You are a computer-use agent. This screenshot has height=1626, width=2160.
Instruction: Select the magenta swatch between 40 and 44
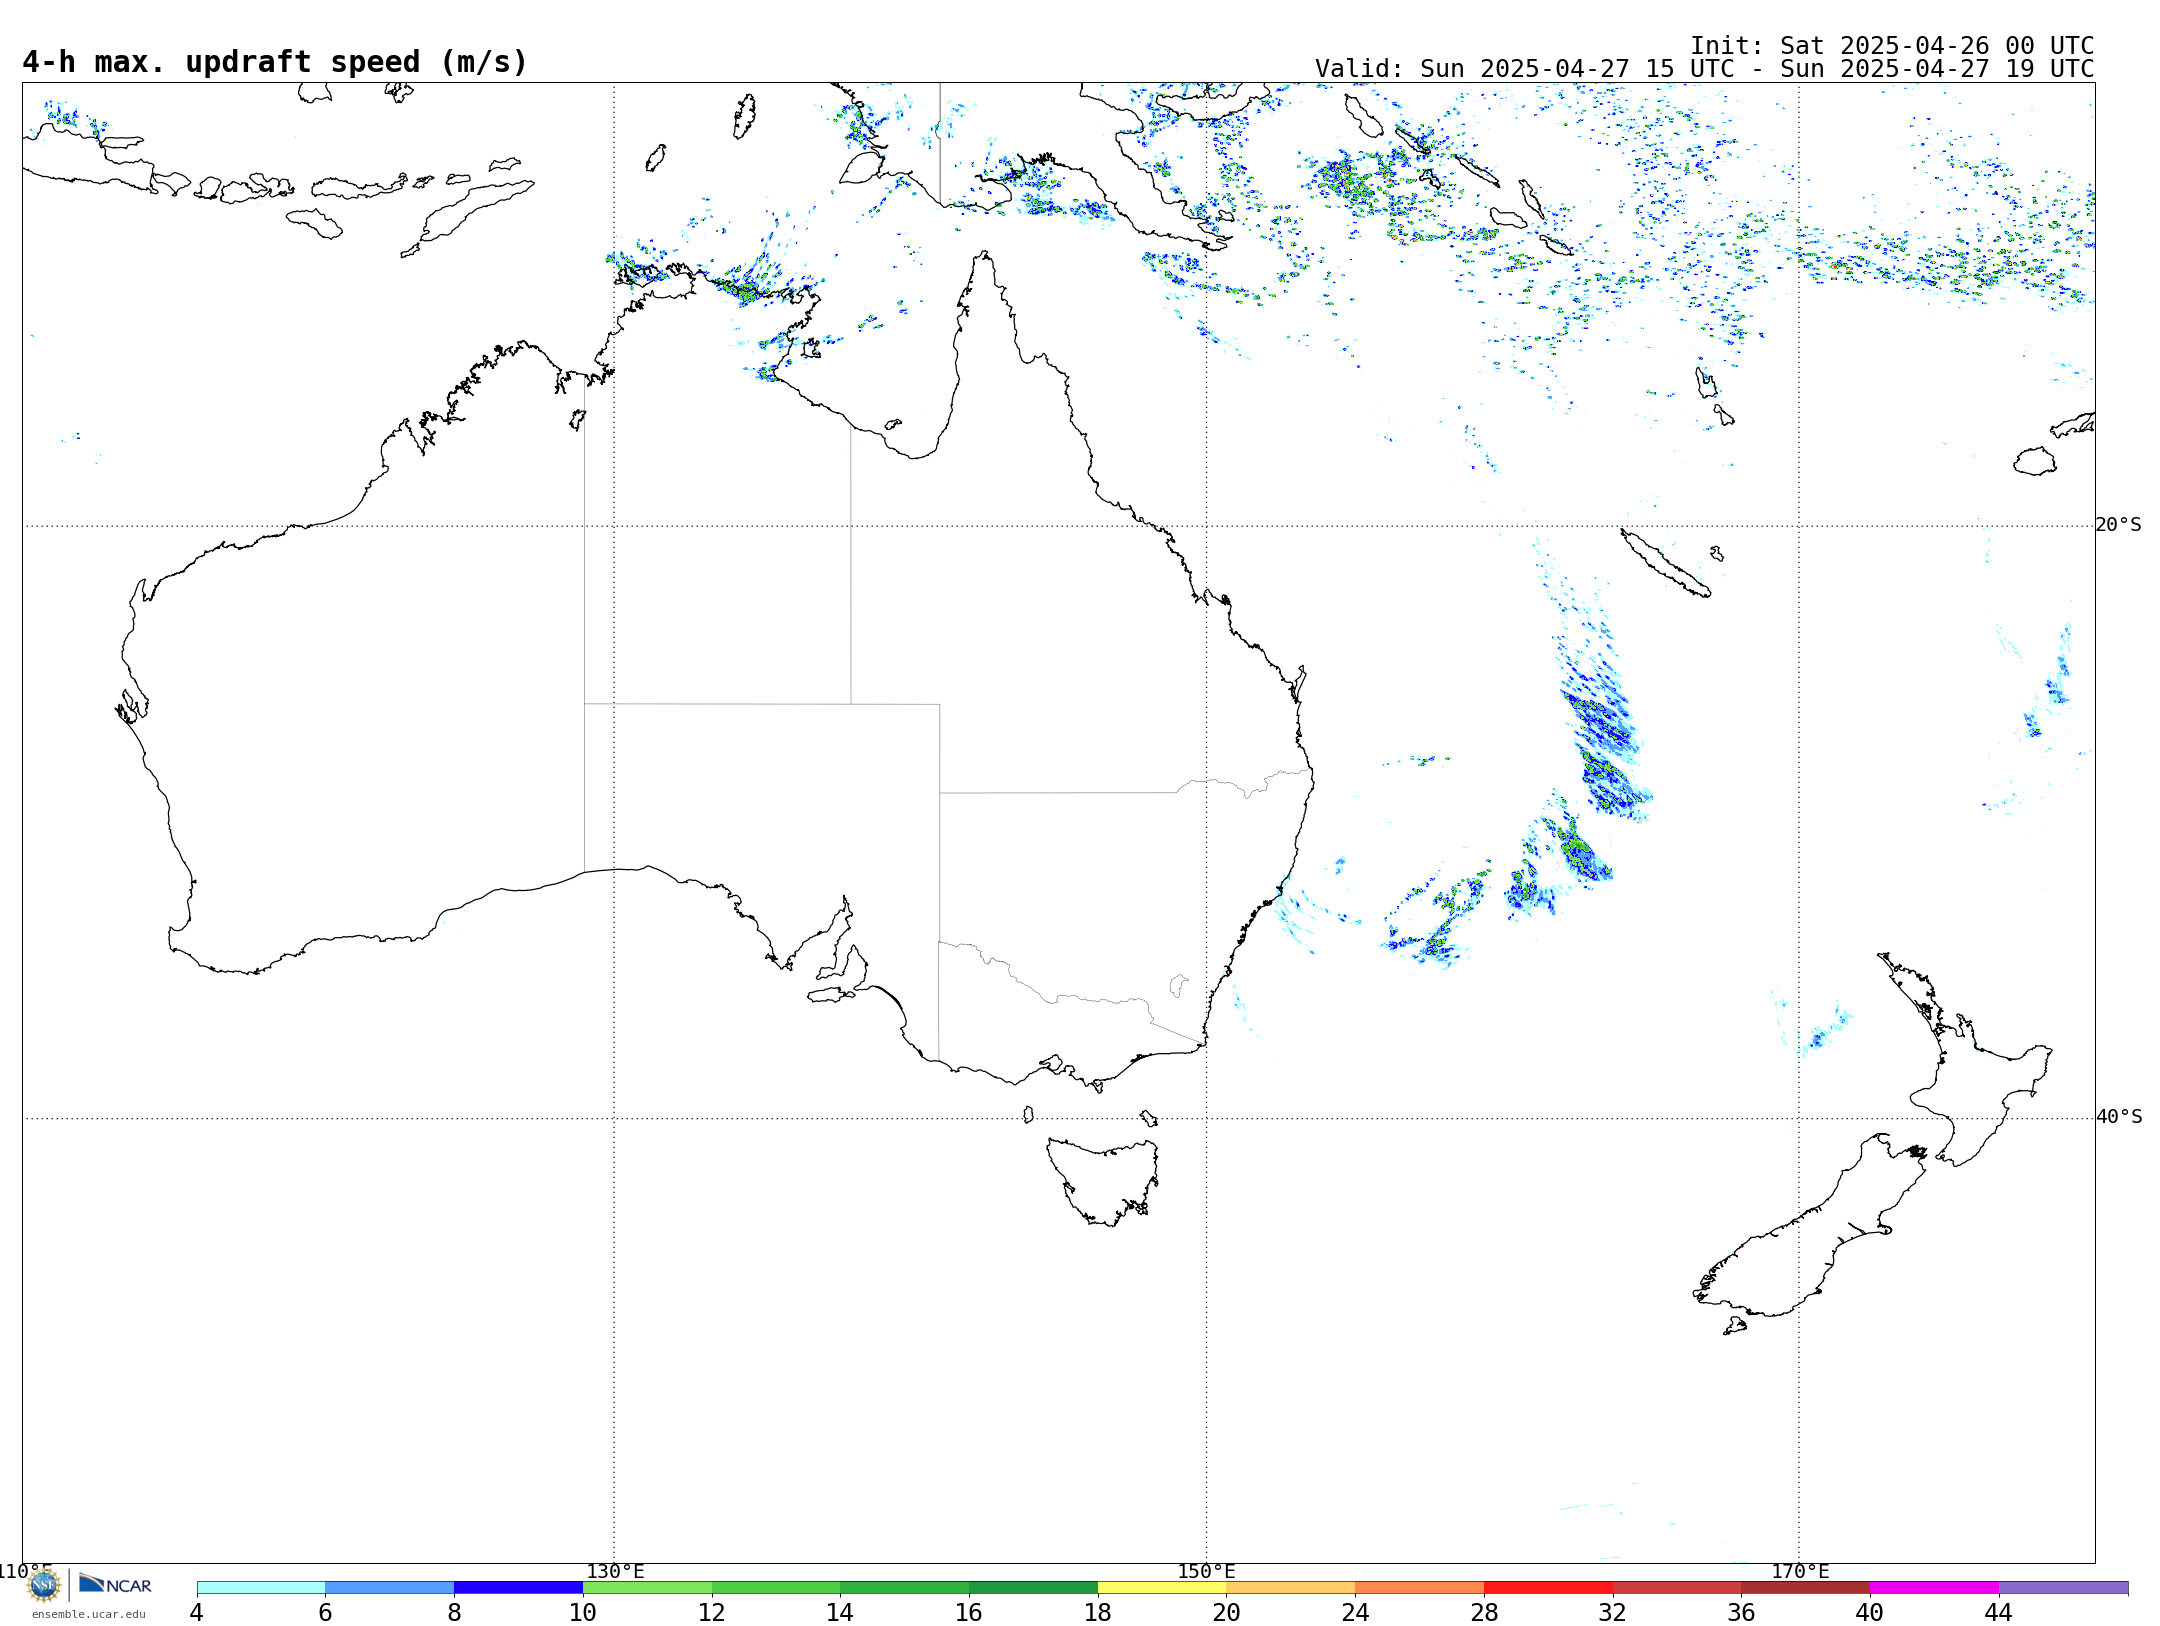pyautogui.click(x=1934, y=1588)
